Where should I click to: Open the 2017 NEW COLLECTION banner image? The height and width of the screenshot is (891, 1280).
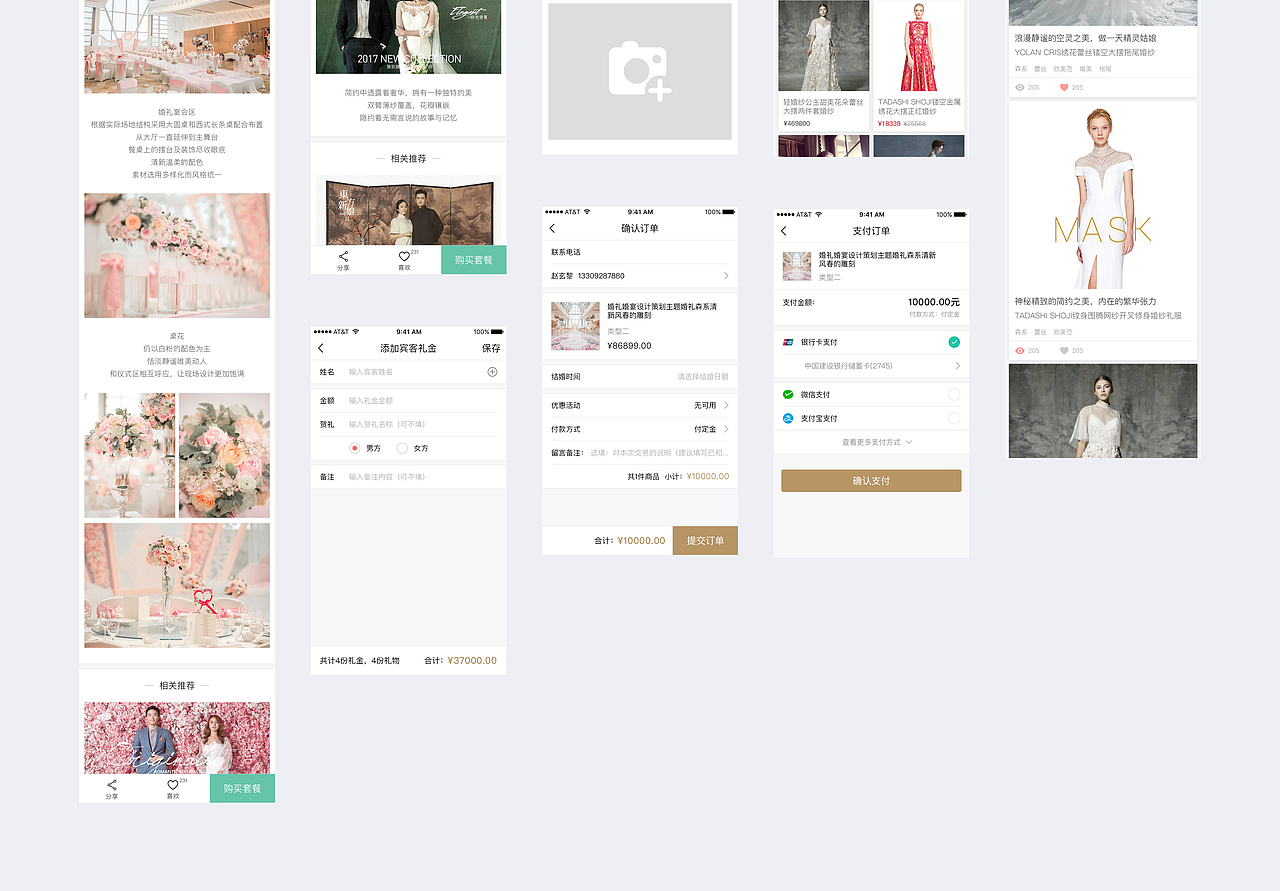pyautogui.click(x=408, y=37)
